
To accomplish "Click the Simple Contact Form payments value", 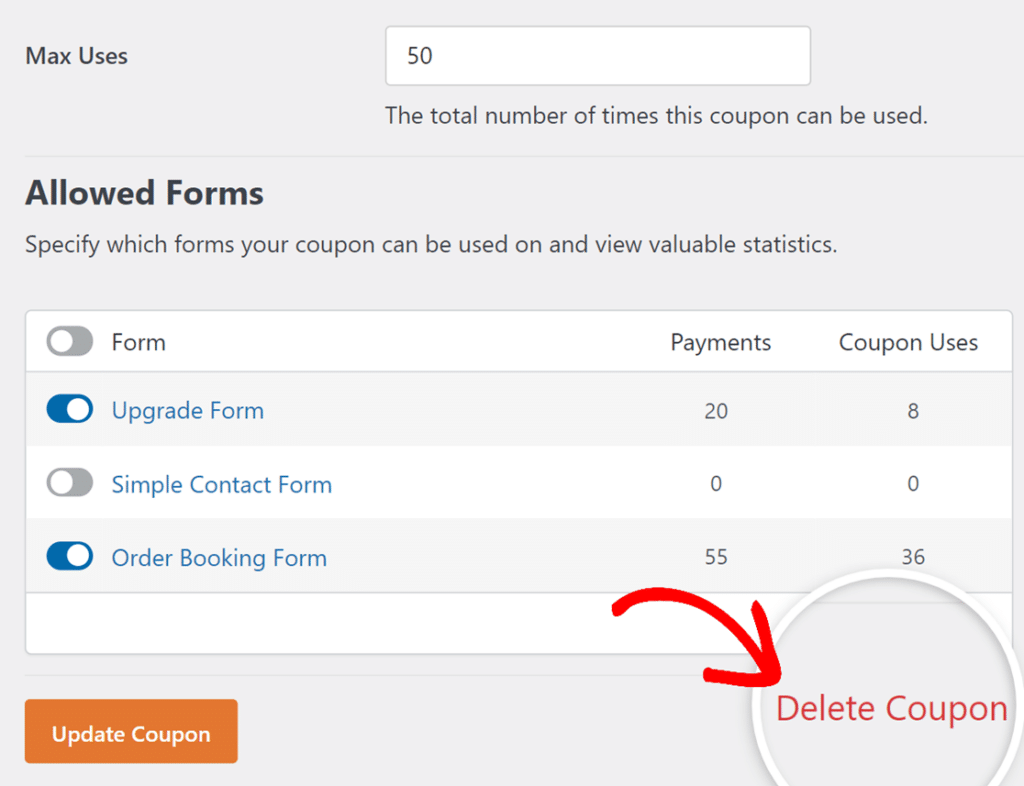I will pyautogui.click(x=716, y=484).
